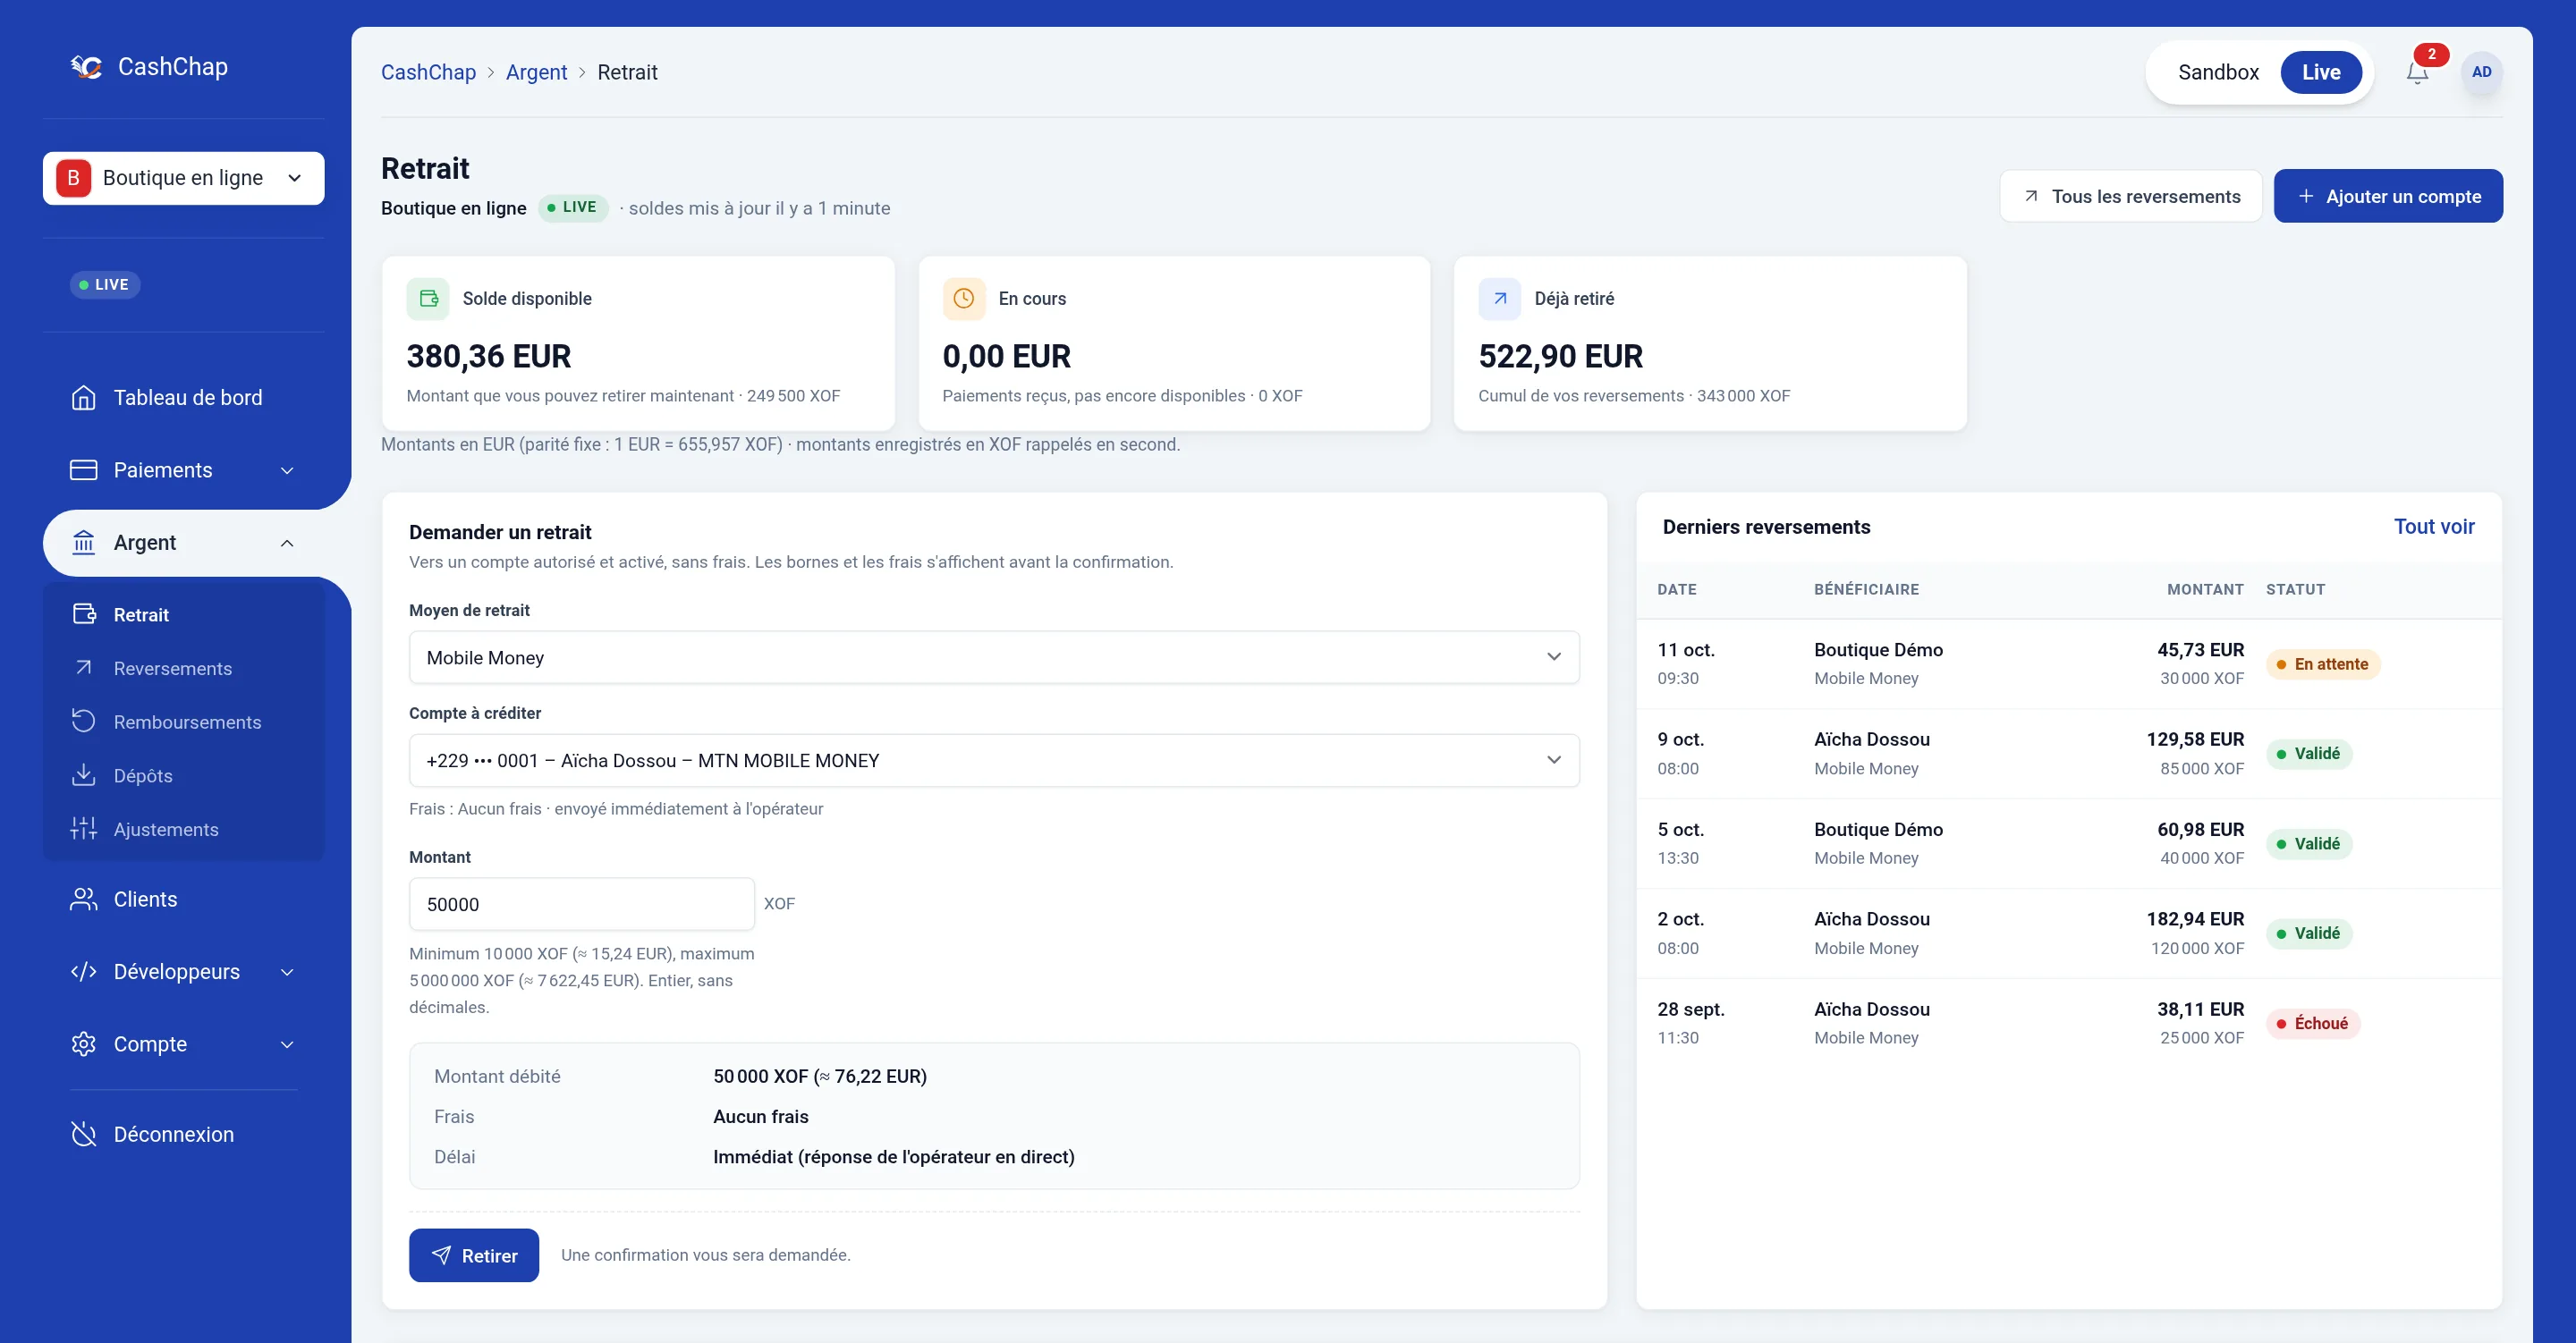
Task: Expand the Développeurs menu chevron
Action: click(287, 972)
